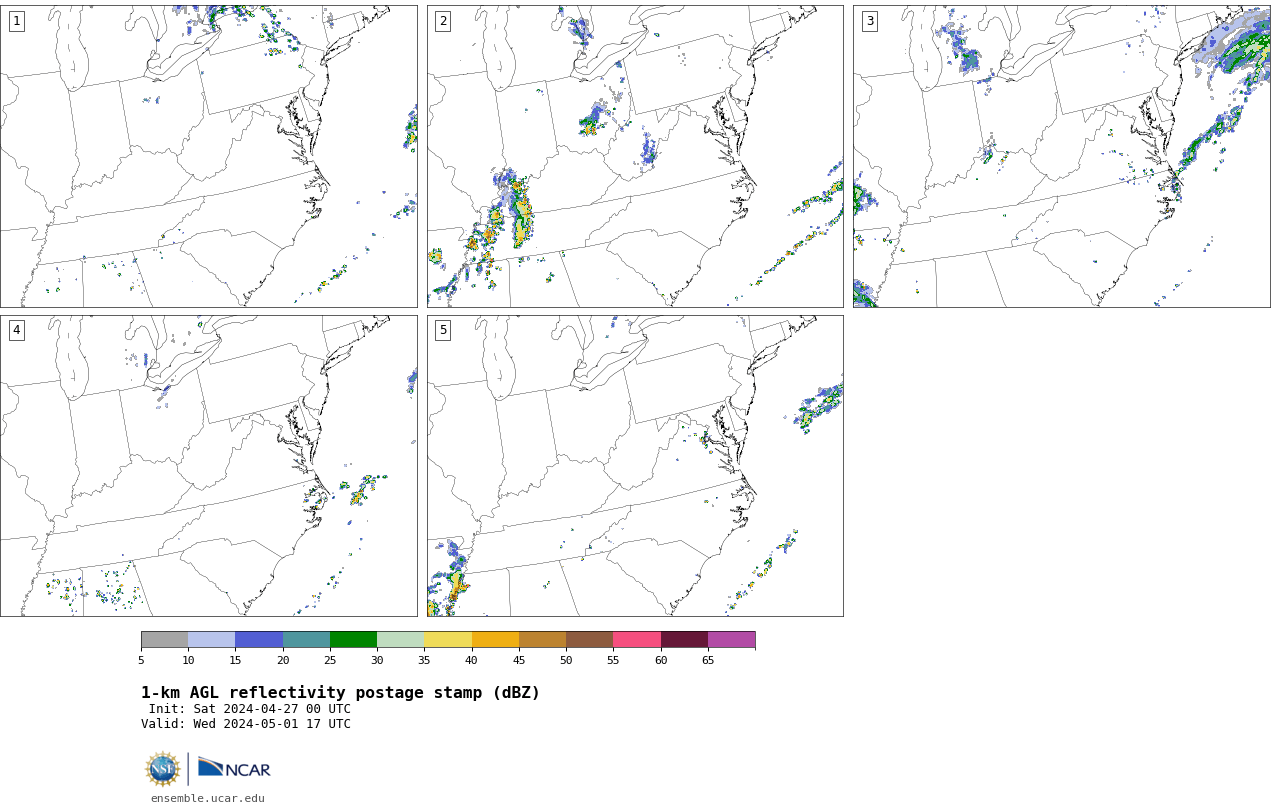This screenshot has height=809, width=1280.
Task: Open ensemble member 2 reflectivity map
Action: click(x=635, y=156)
